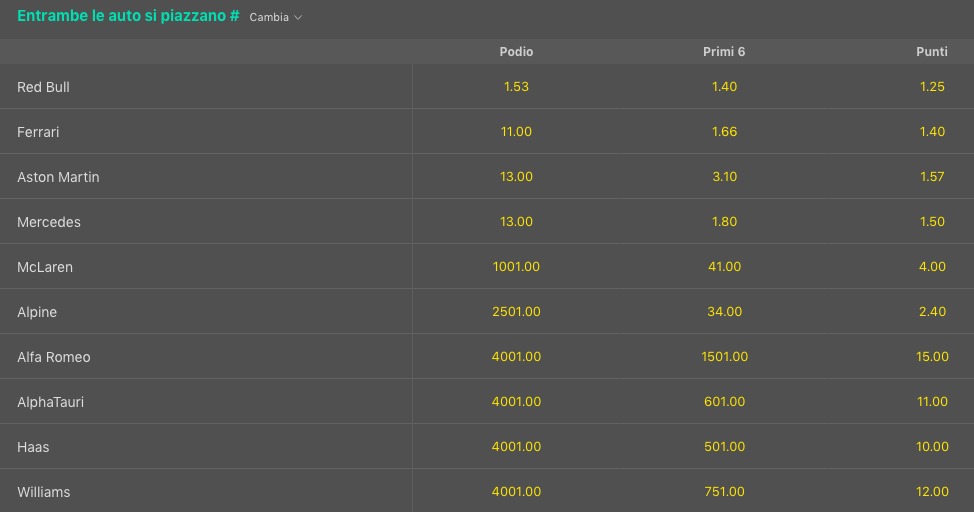974x512 pixels.
Task: Select Alfa Romeo Primi 6 odds 1501.00
Action: tap(724, 357)
